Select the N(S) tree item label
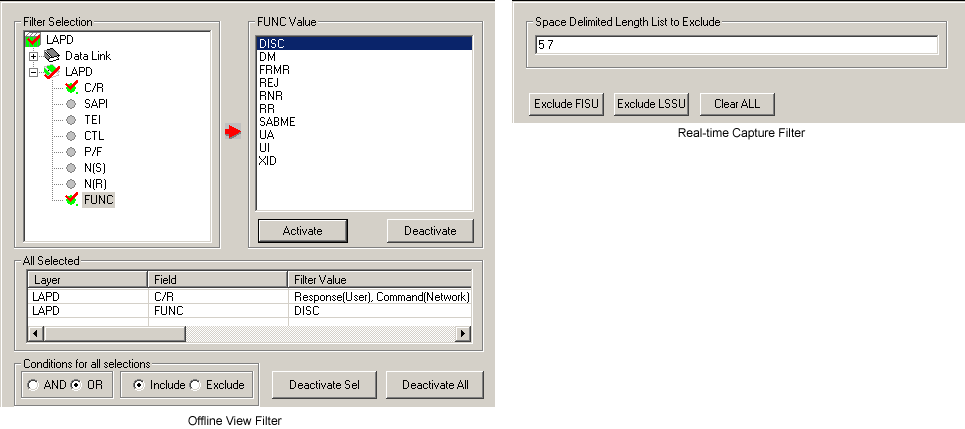 click(95, 168)
